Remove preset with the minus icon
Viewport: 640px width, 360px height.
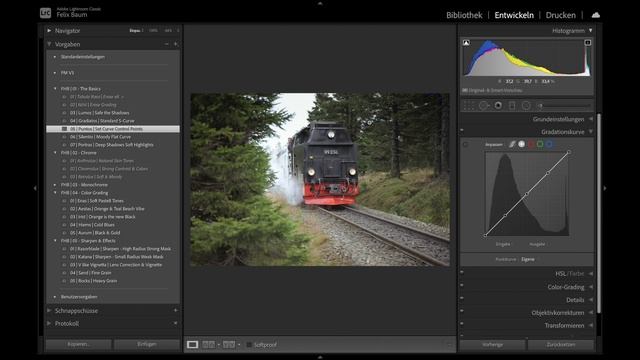click(167, 44)
